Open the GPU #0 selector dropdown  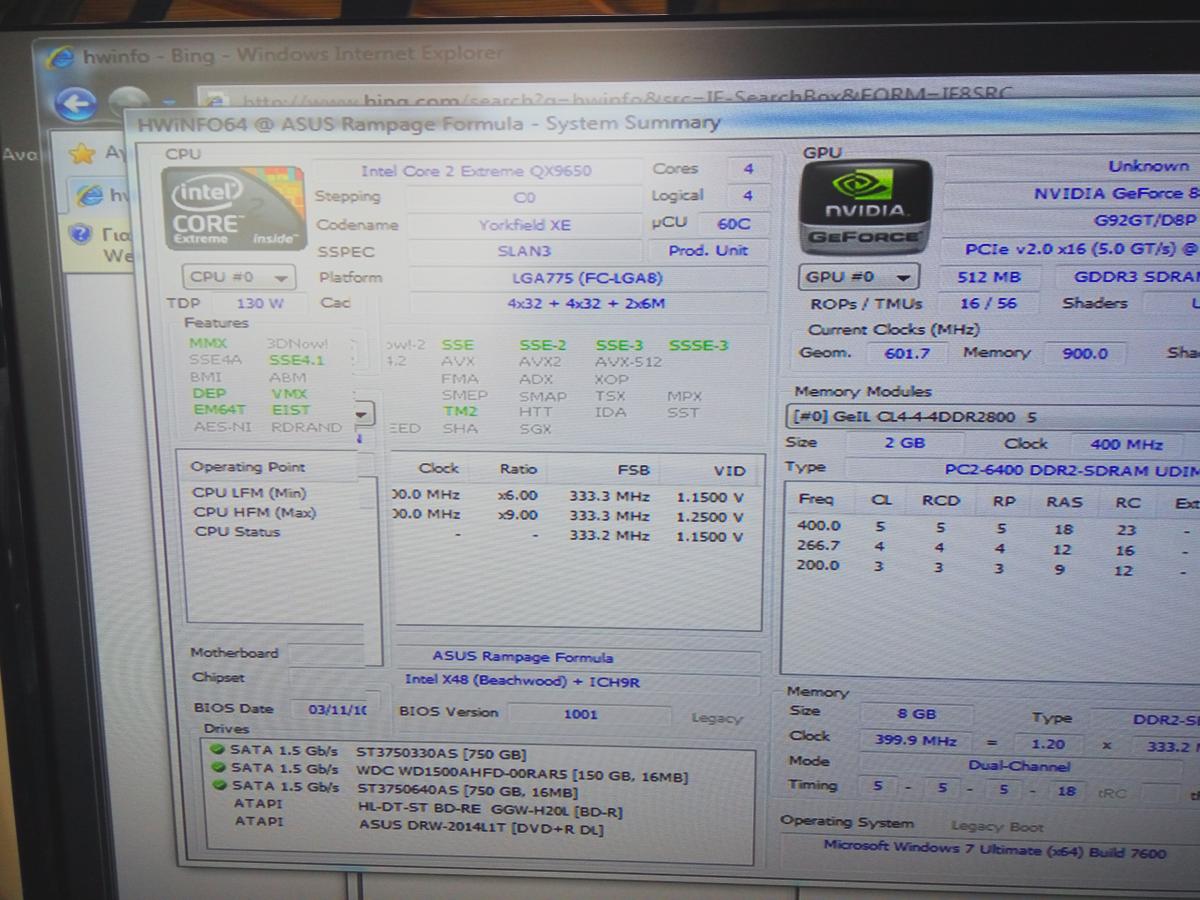859,277
